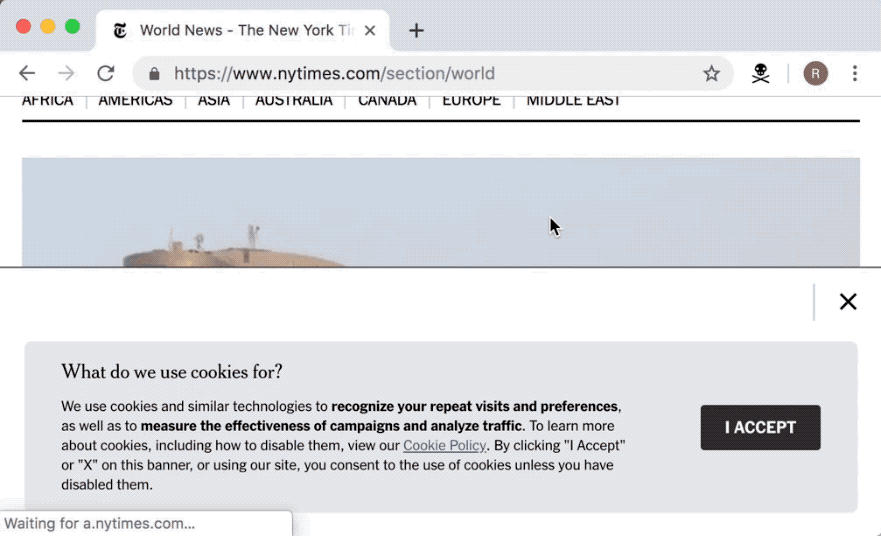Open the Cookie Policy link
The image size is (881, 536).
(444, 446)
